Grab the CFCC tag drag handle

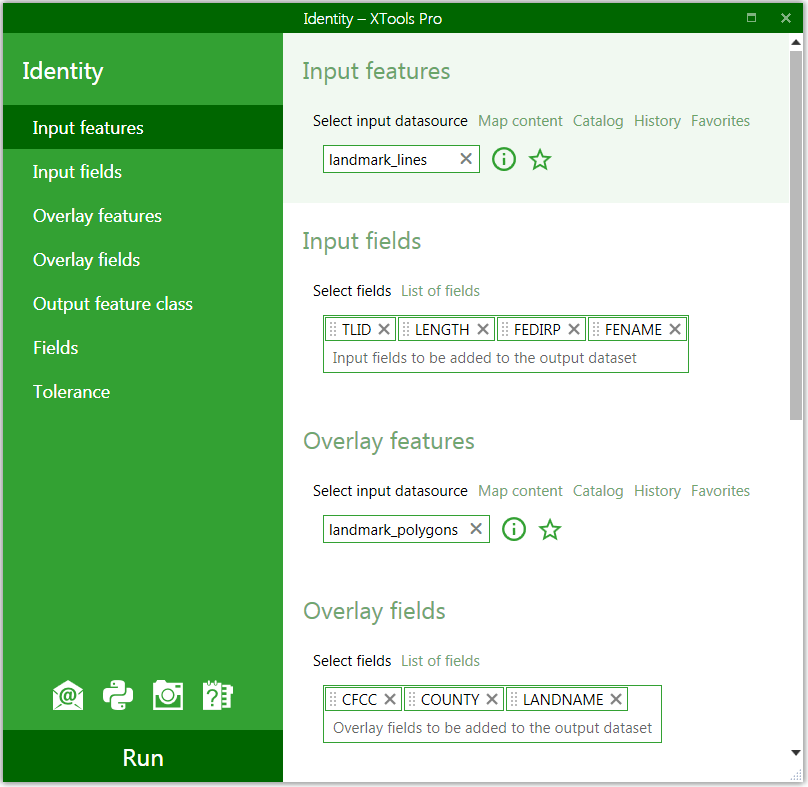333,699
